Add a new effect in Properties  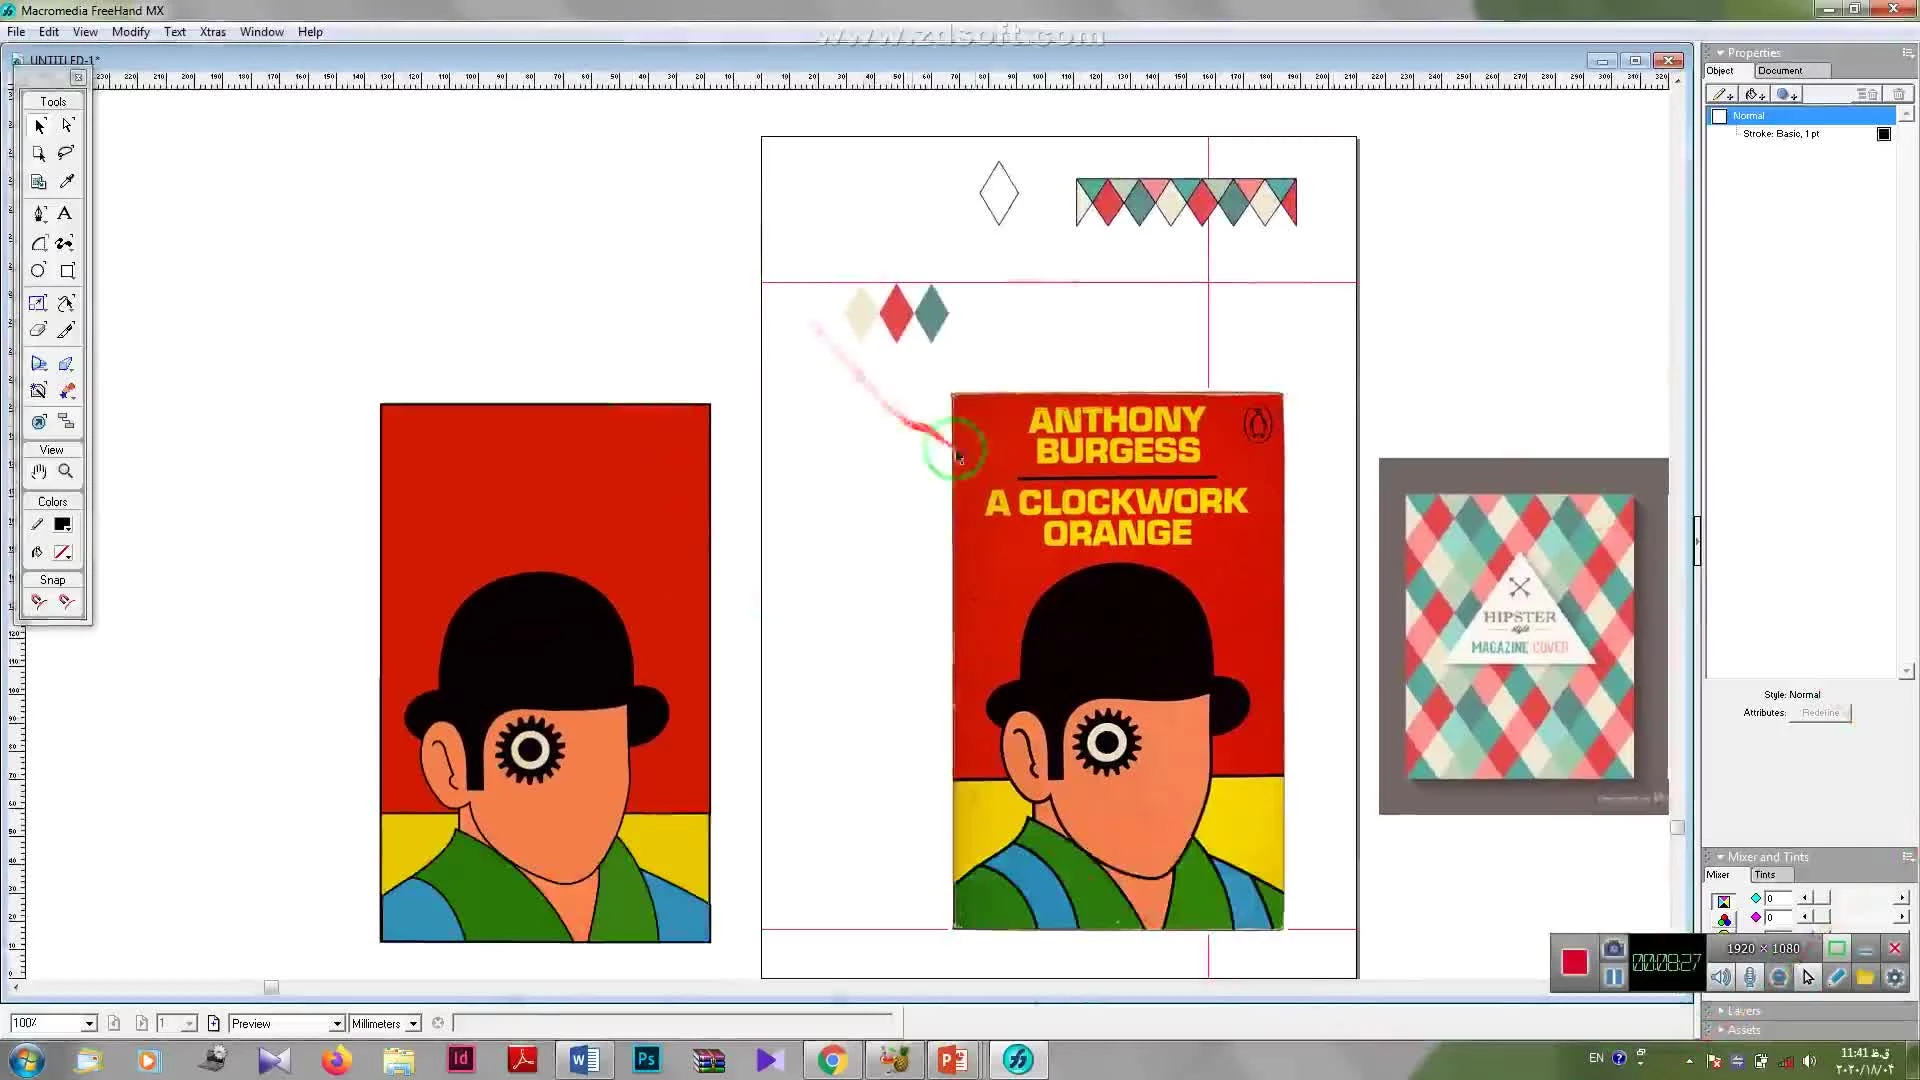click(x=1788, y=95)
